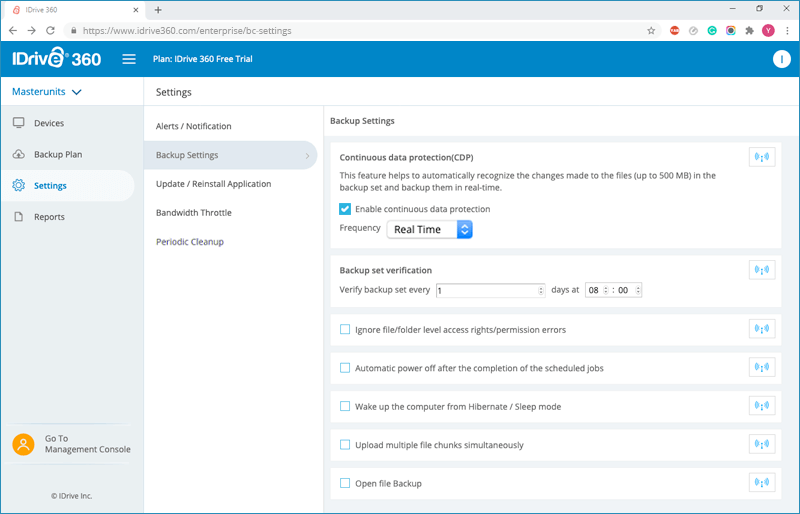Click the verify days number stepper arrows
This screenshot has width=800, height=514.
tap(541, 290)
